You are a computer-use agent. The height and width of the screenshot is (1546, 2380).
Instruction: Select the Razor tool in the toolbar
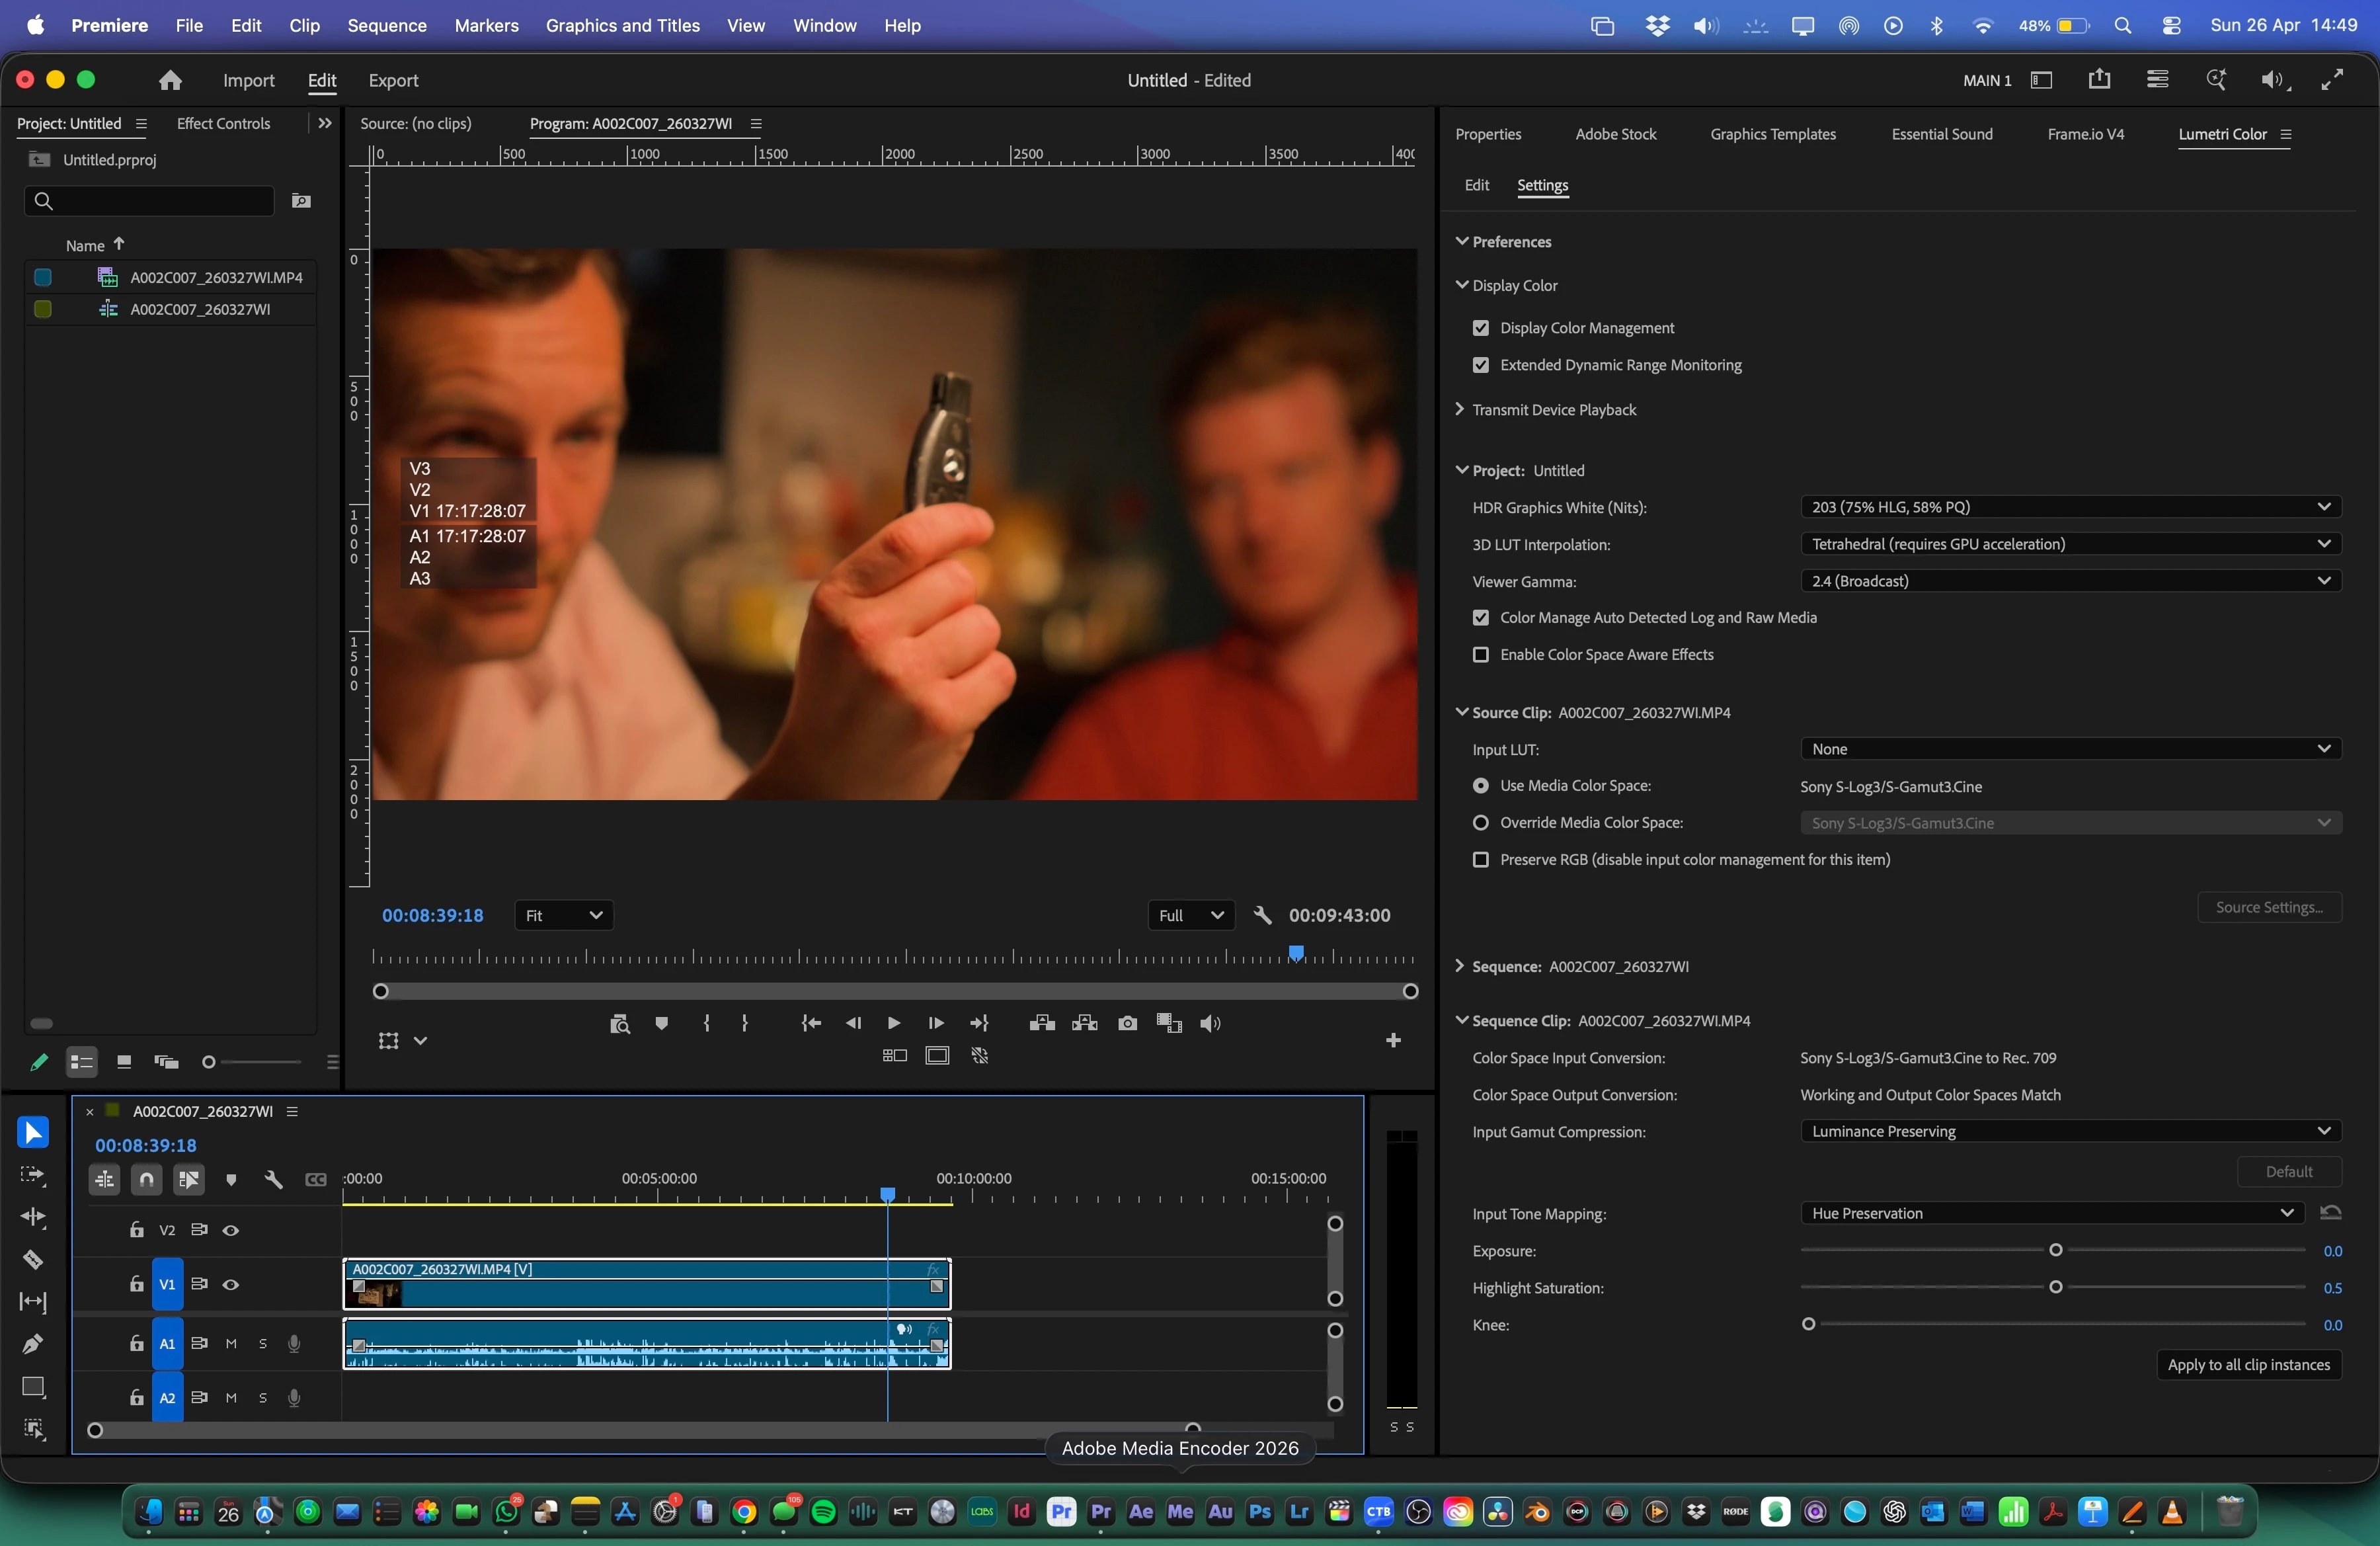(x=32, y=1259)
